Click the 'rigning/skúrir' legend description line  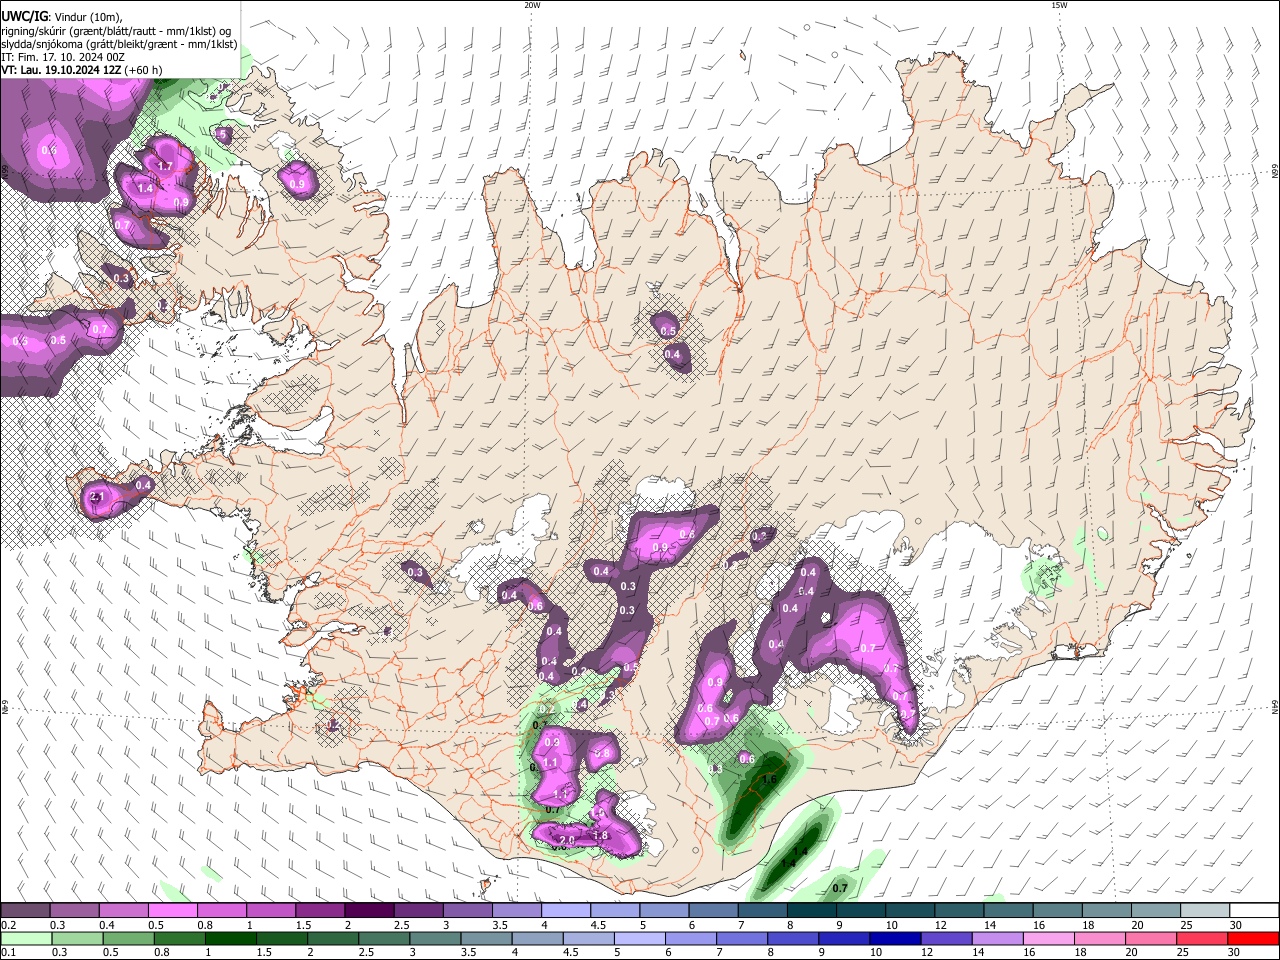click(x=117, y=31)
